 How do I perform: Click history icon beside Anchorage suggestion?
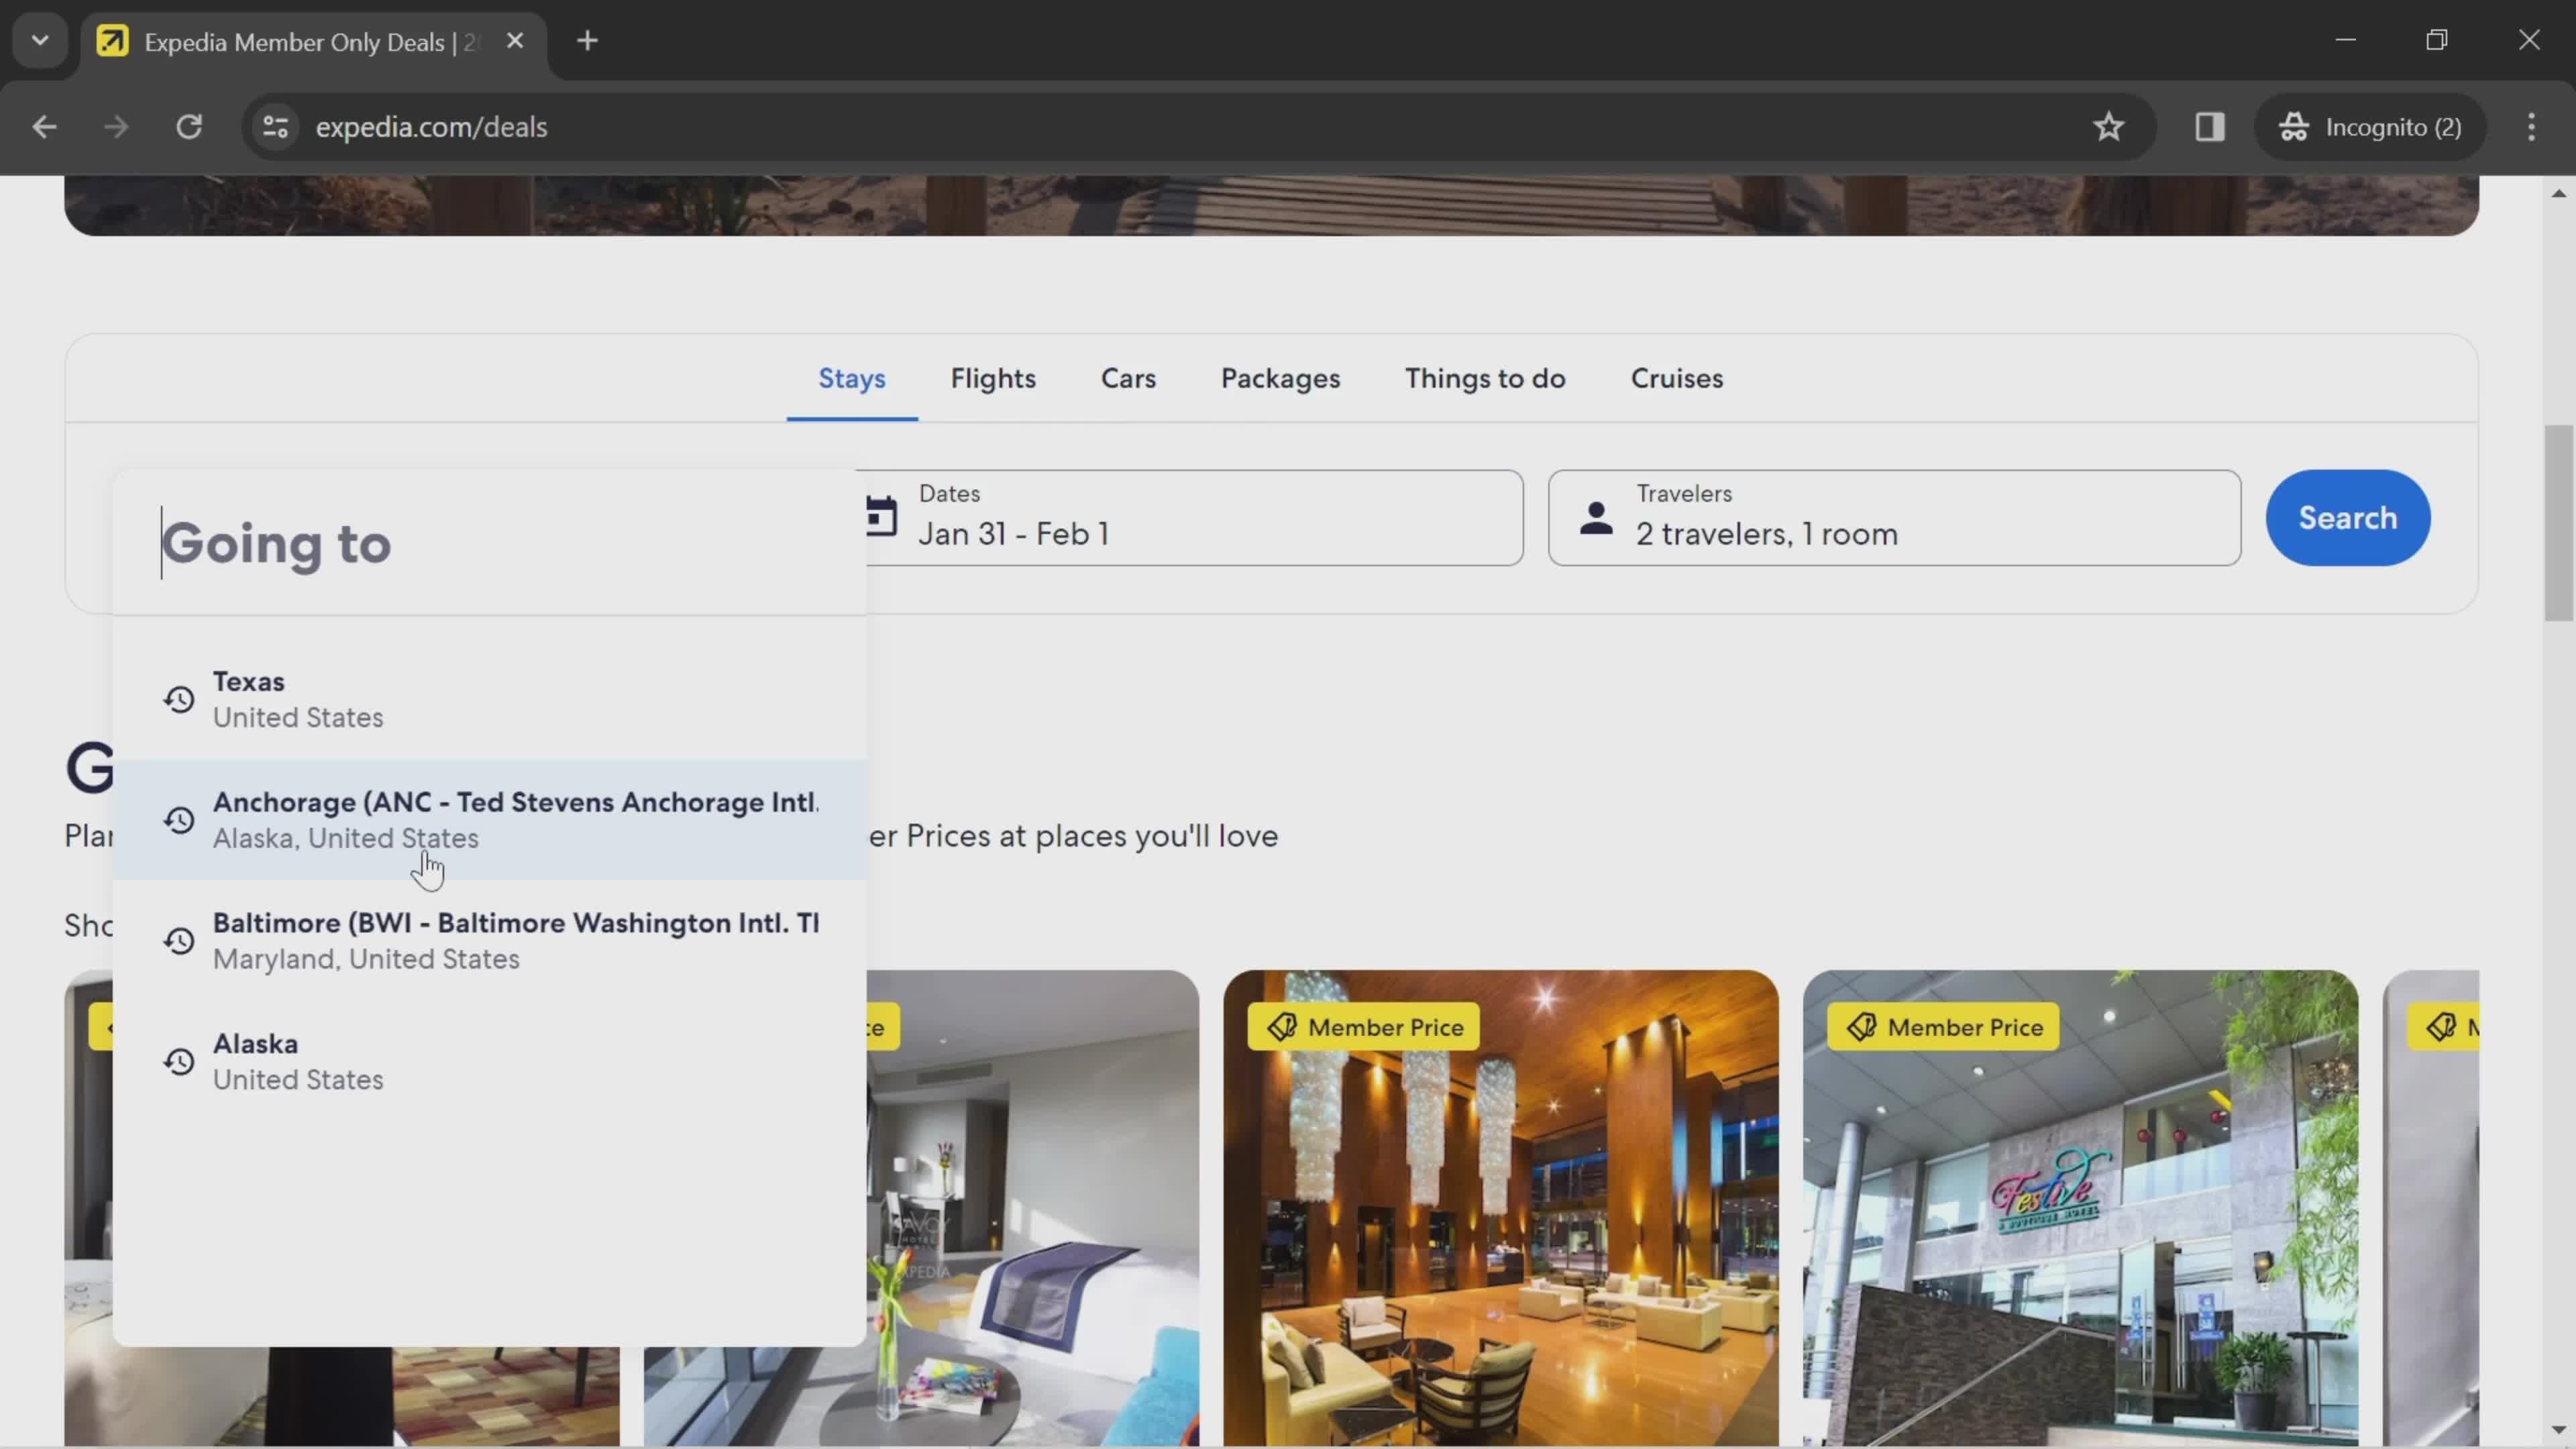click(x=179, y=820)
